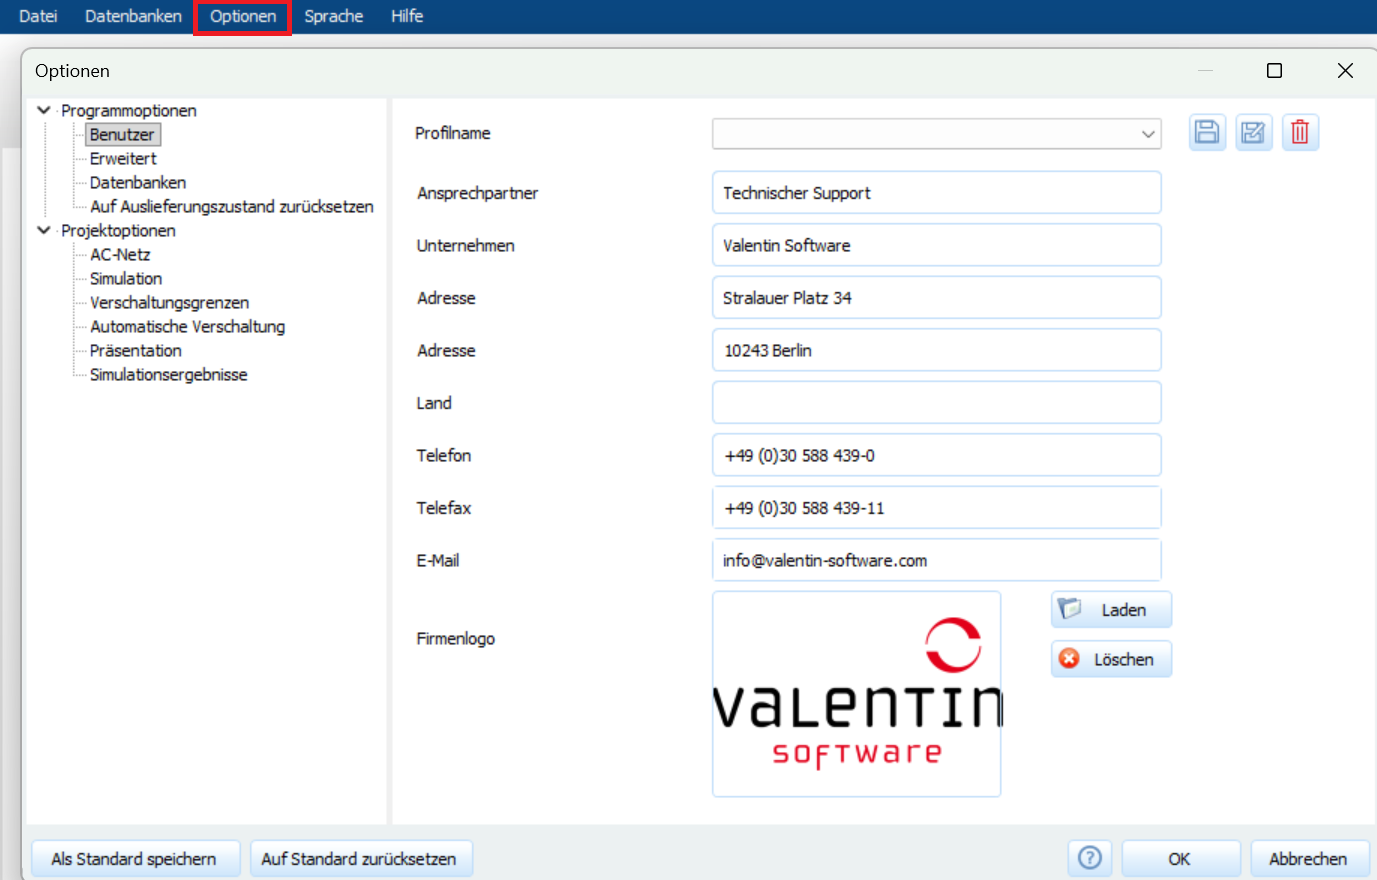This screenshot has width=1377, height=880.
Task: Click the blue help question mark icon
Action: pos(1090,858)
